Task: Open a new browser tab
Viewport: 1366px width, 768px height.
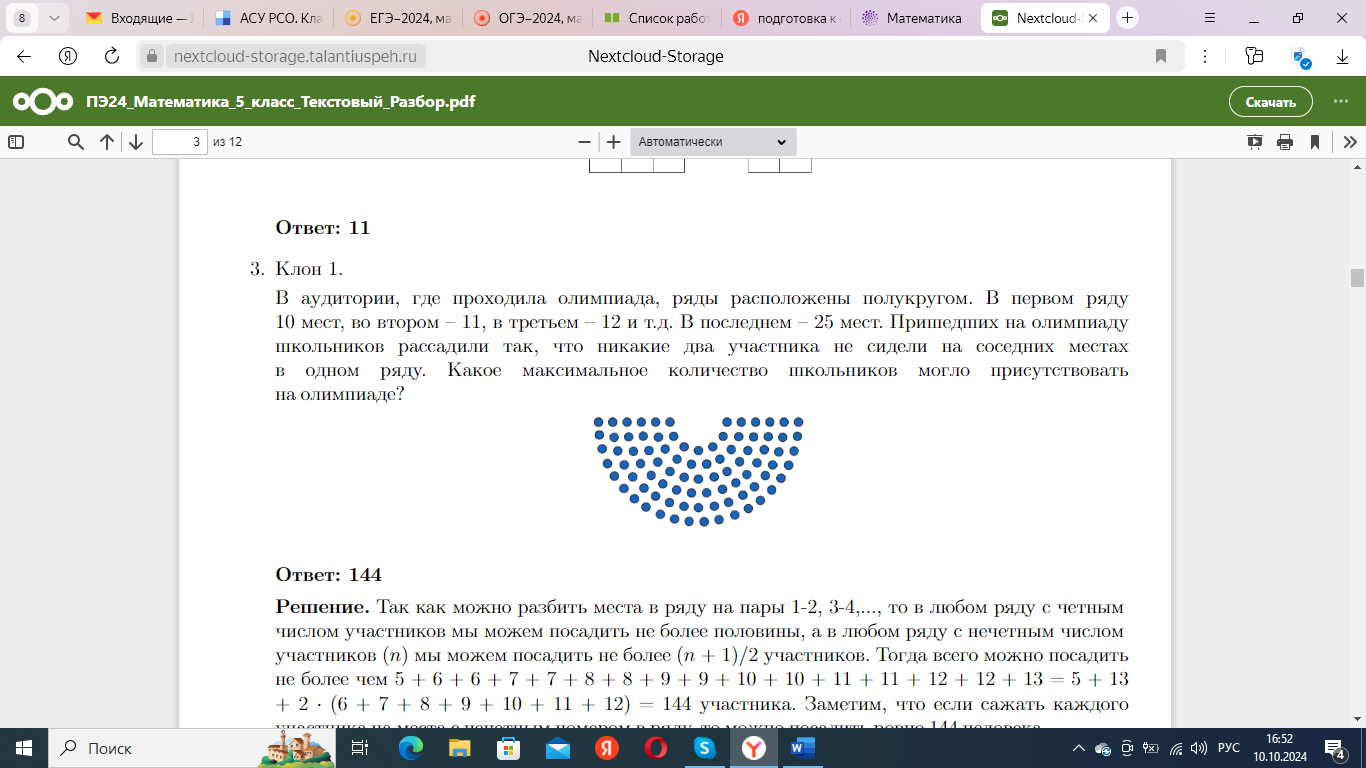Action: (1128, 18)
